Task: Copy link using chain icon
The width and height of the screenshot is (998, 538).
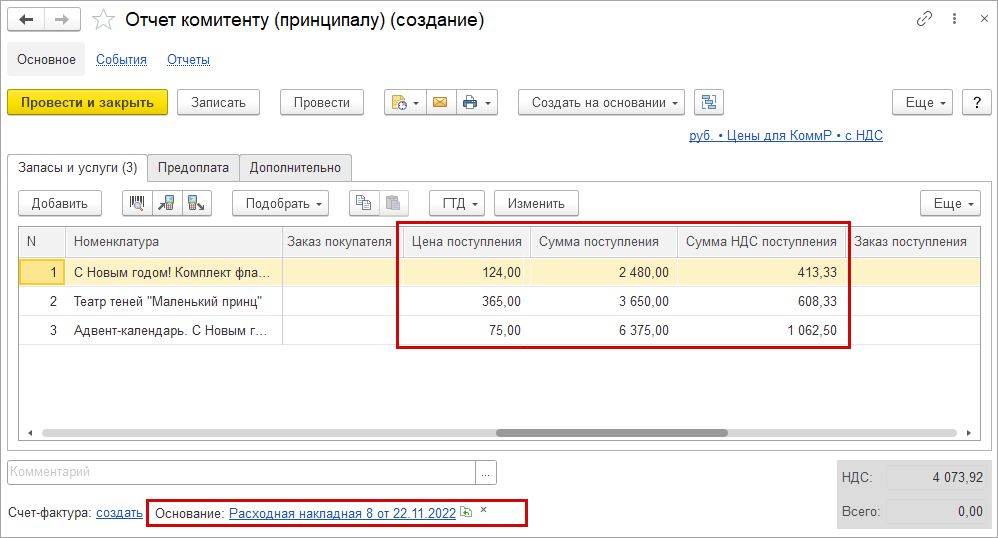Action: point(924,19)
